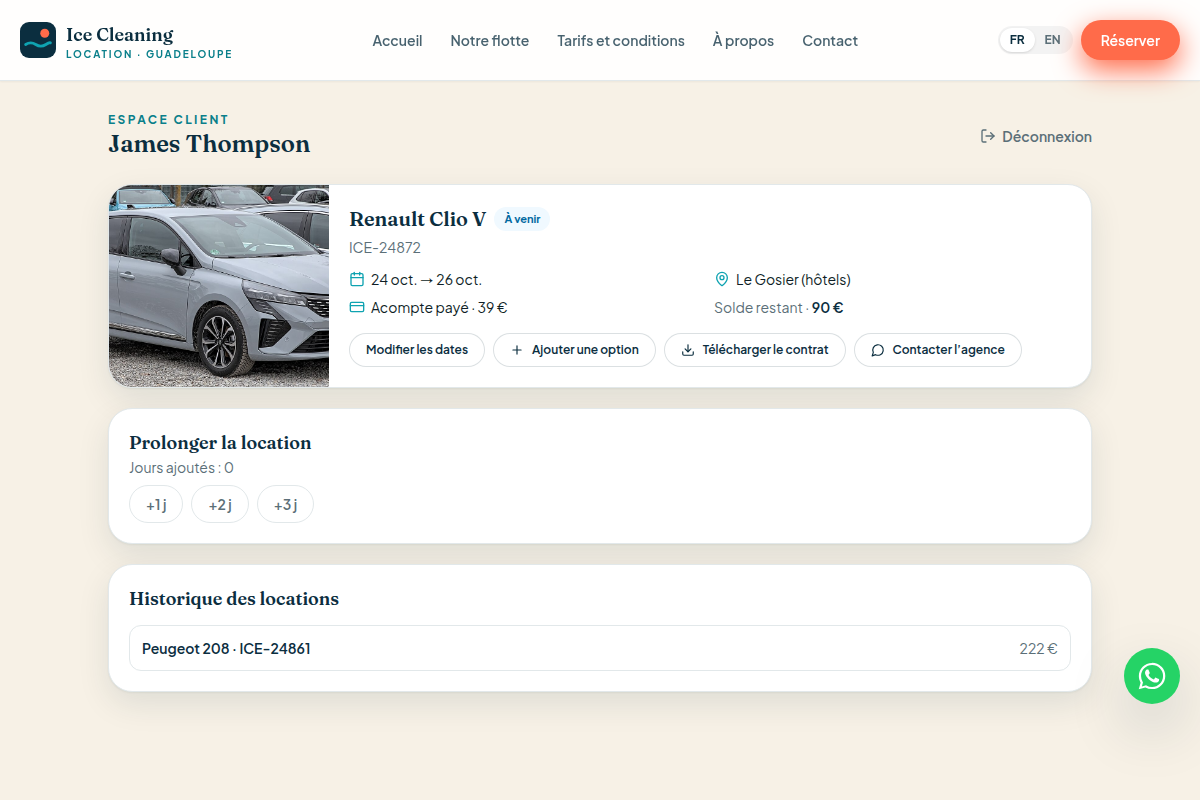Click Le Gosier (hôtels) location text
Viewport: 1200px width, 800px height.
tap(793, 280)
